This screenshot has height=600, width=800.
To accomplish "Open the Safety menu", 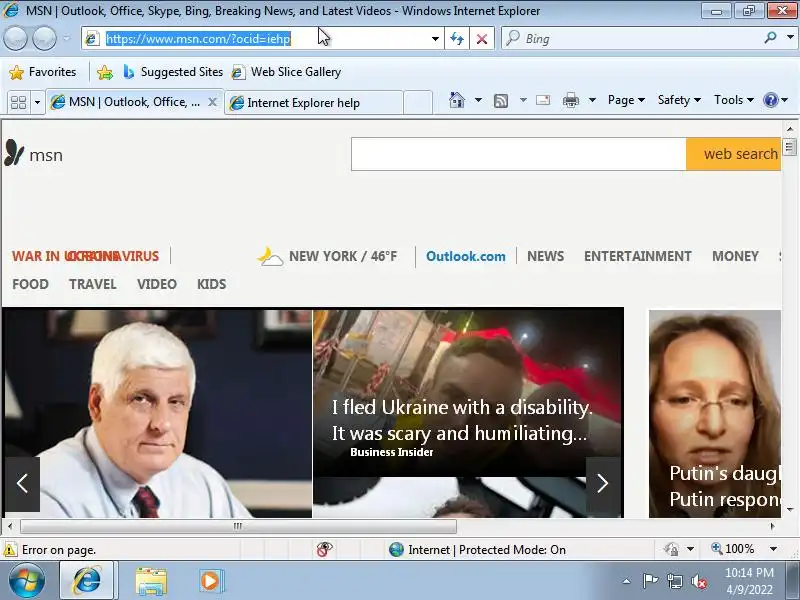I will [x=679, y=100].
